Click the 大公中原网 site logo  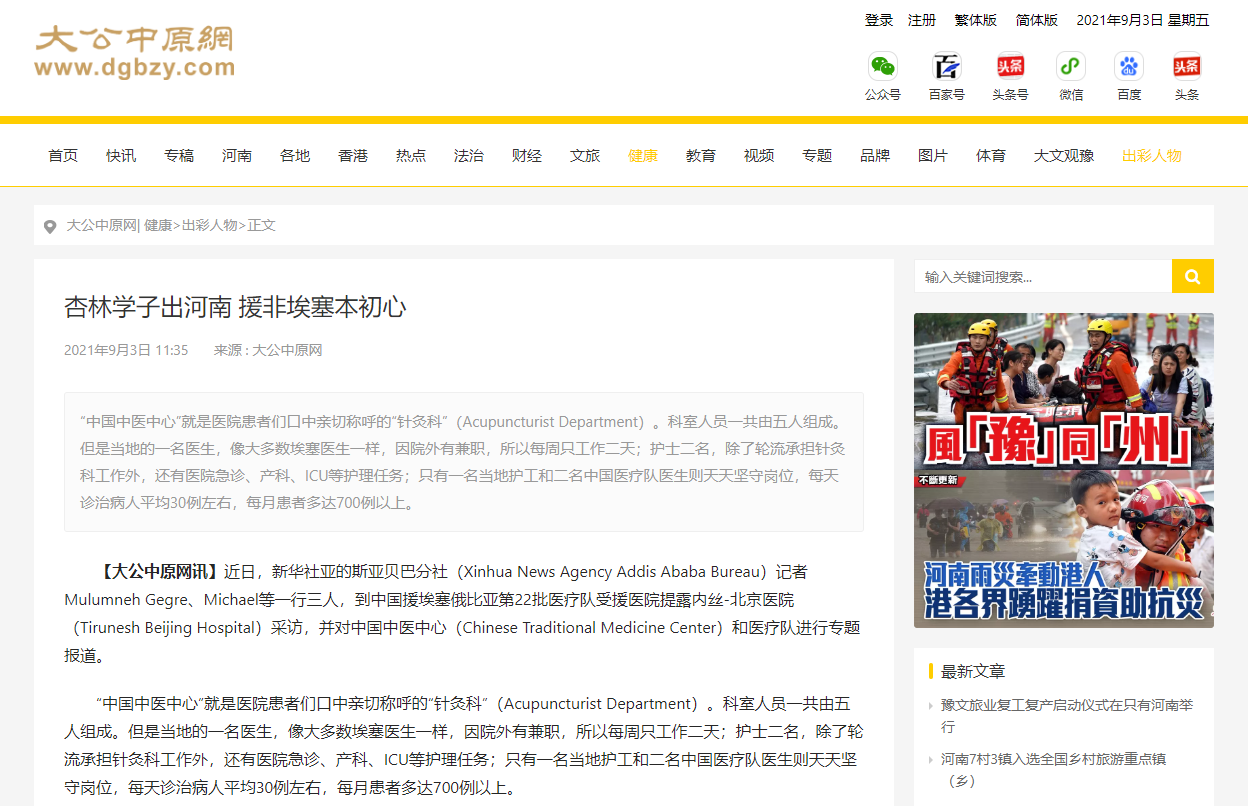pos(134,52)
